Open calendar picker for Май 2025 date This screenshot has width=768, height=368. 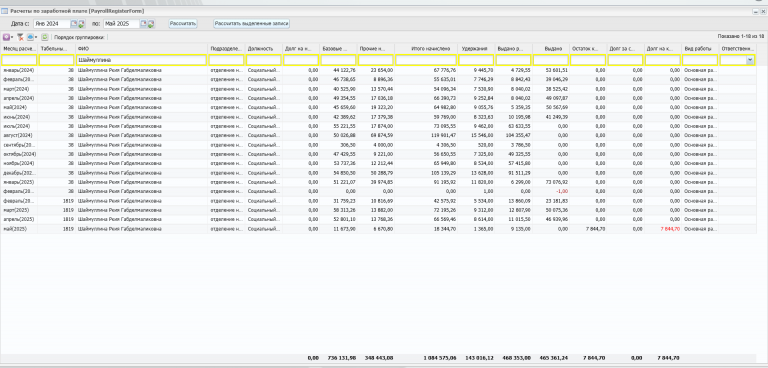tap(144, 24)
